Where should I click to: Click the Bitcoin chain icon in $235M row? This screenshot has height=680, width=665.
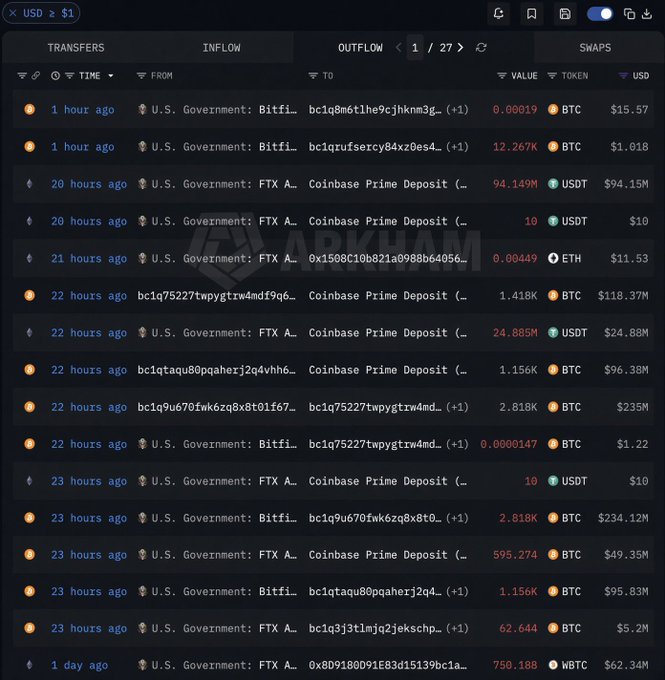[29, 407]
